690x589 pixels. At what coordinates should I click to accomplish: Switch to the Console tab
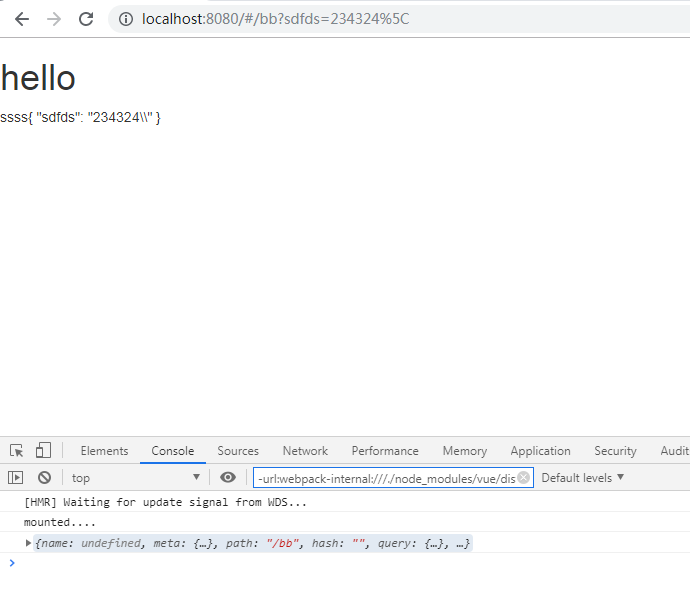172,451
